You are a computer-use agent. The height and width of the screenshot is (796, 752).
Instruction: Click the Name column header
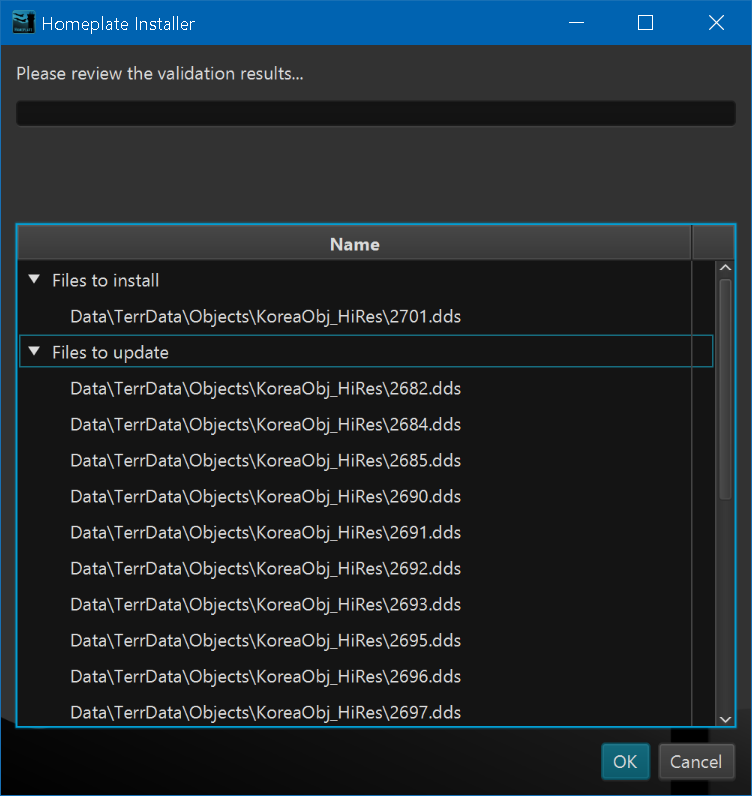(x=354, y=244)
